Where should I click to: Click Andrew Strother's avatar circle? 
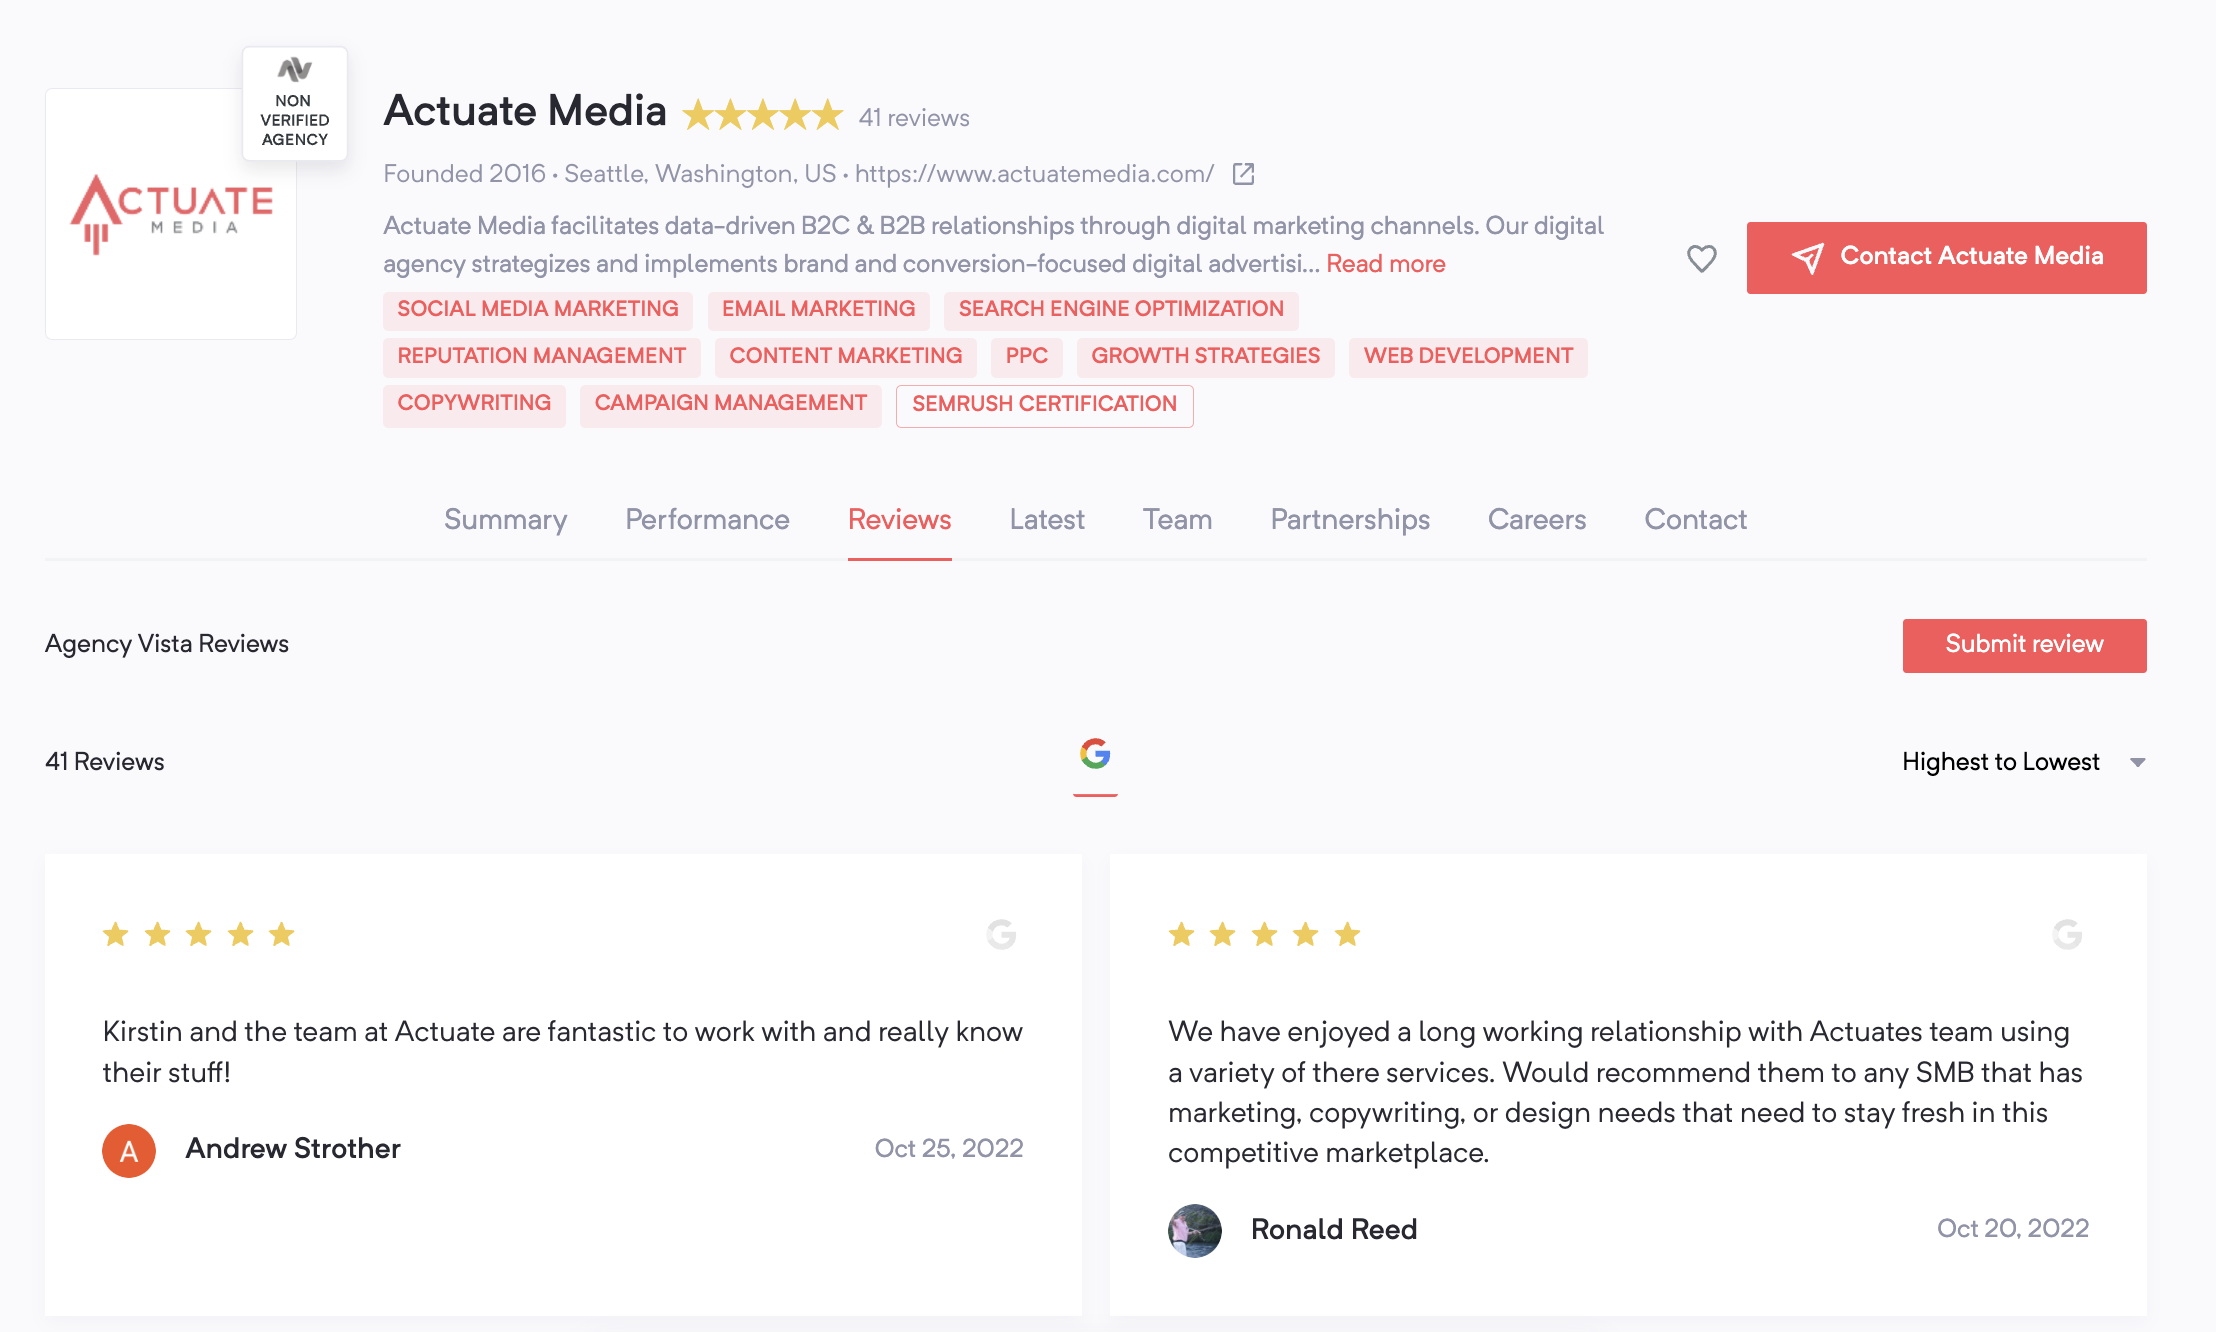129,1150
